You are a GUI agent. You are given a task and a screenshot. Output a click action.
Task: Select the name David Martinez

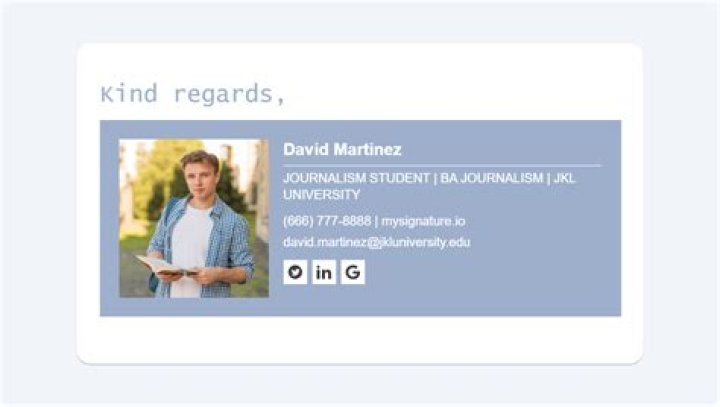pos(342,150)
